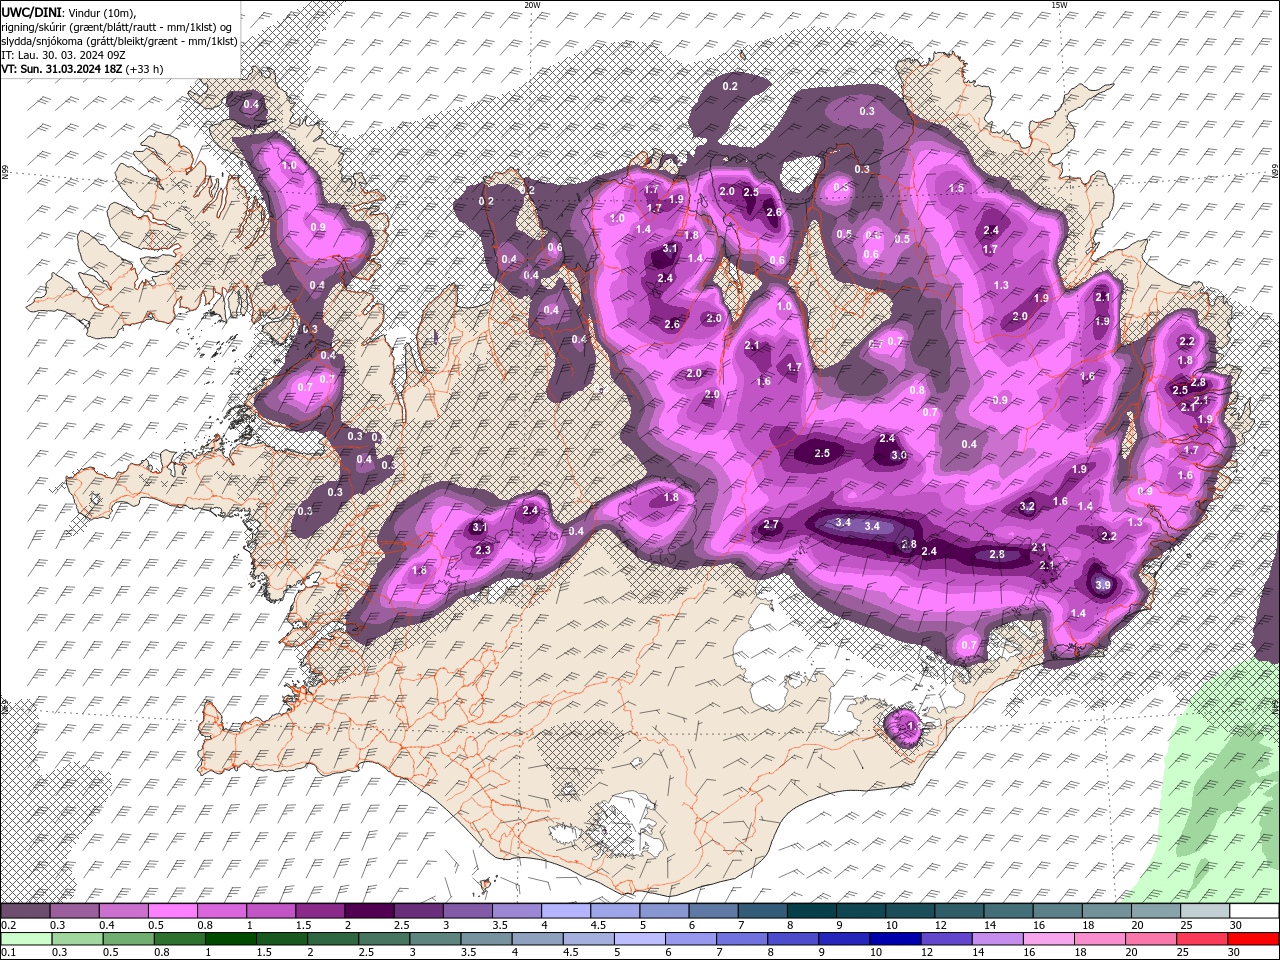Viewport: 1280px width, 960px height.
Task: Select the 0.5 pink swatch in the snow scale
Action: point(172,911)
